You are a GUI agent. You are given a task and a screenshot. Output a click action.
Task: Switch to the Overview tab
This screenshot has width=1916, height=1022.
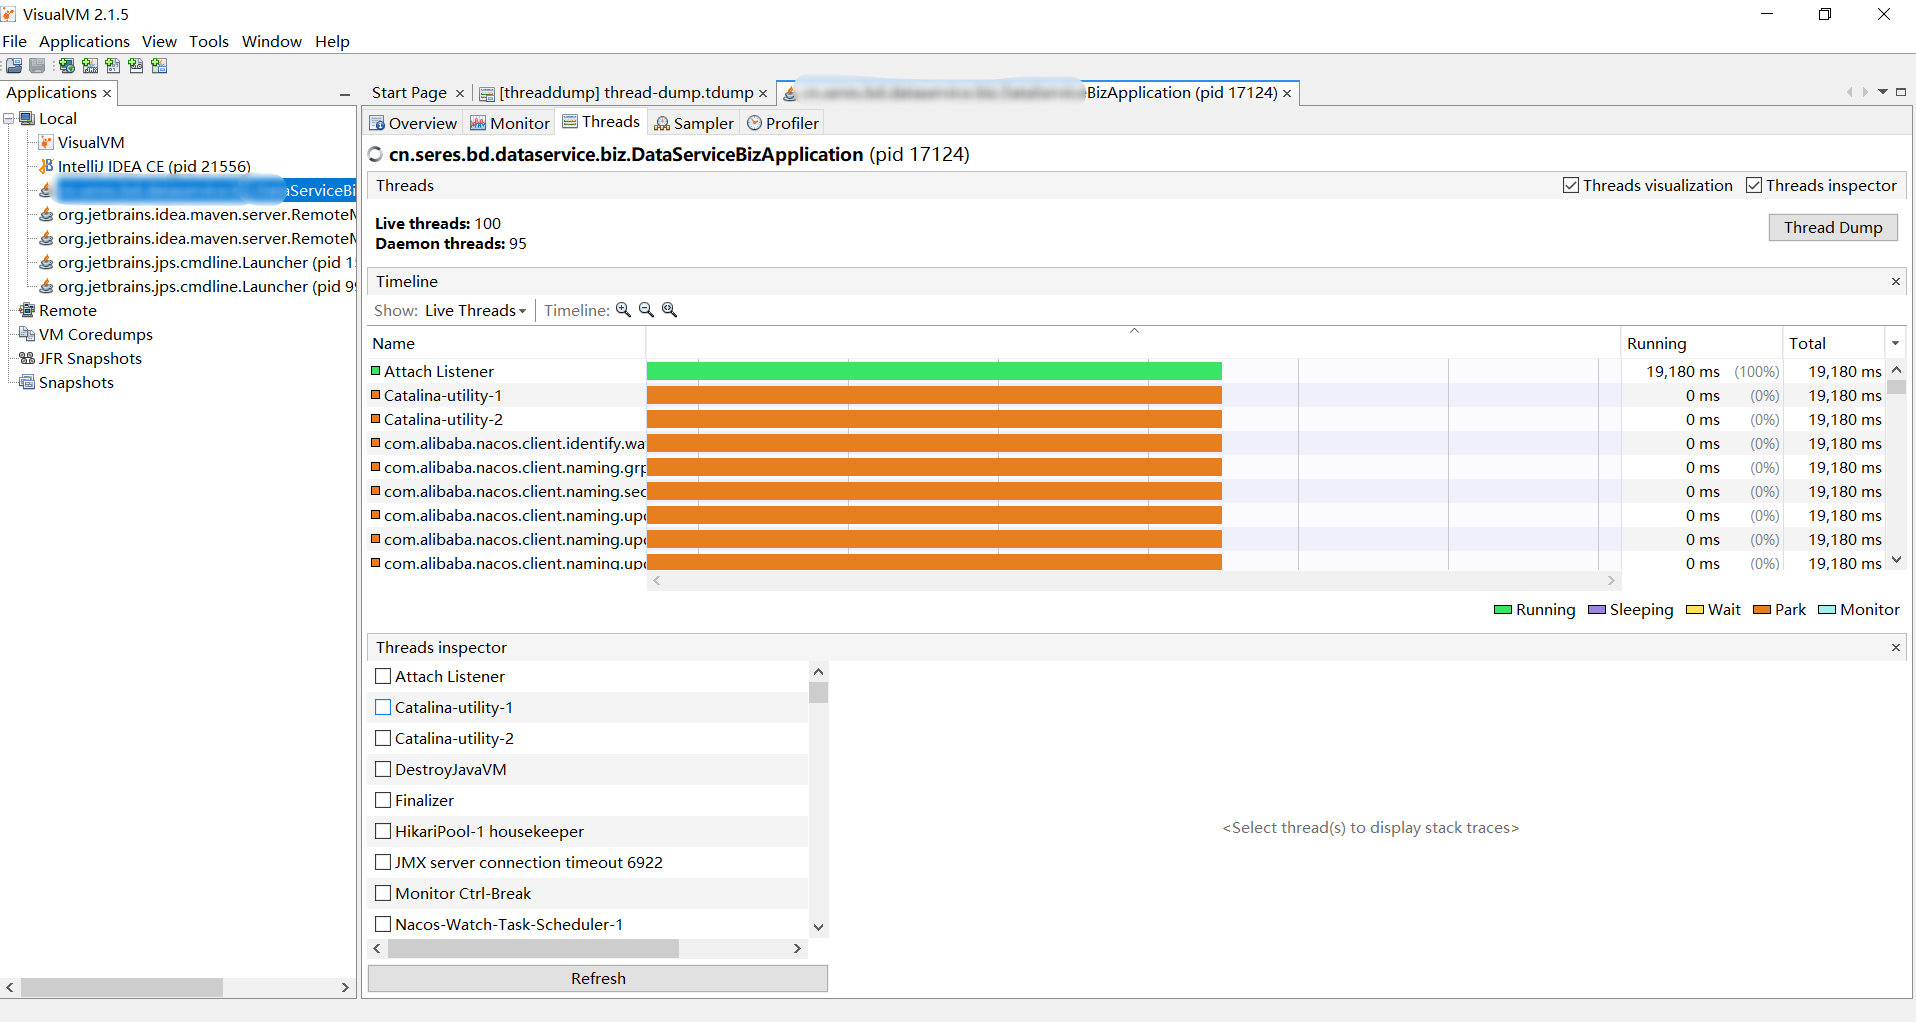pyautogui.click(x=413, y=123)
